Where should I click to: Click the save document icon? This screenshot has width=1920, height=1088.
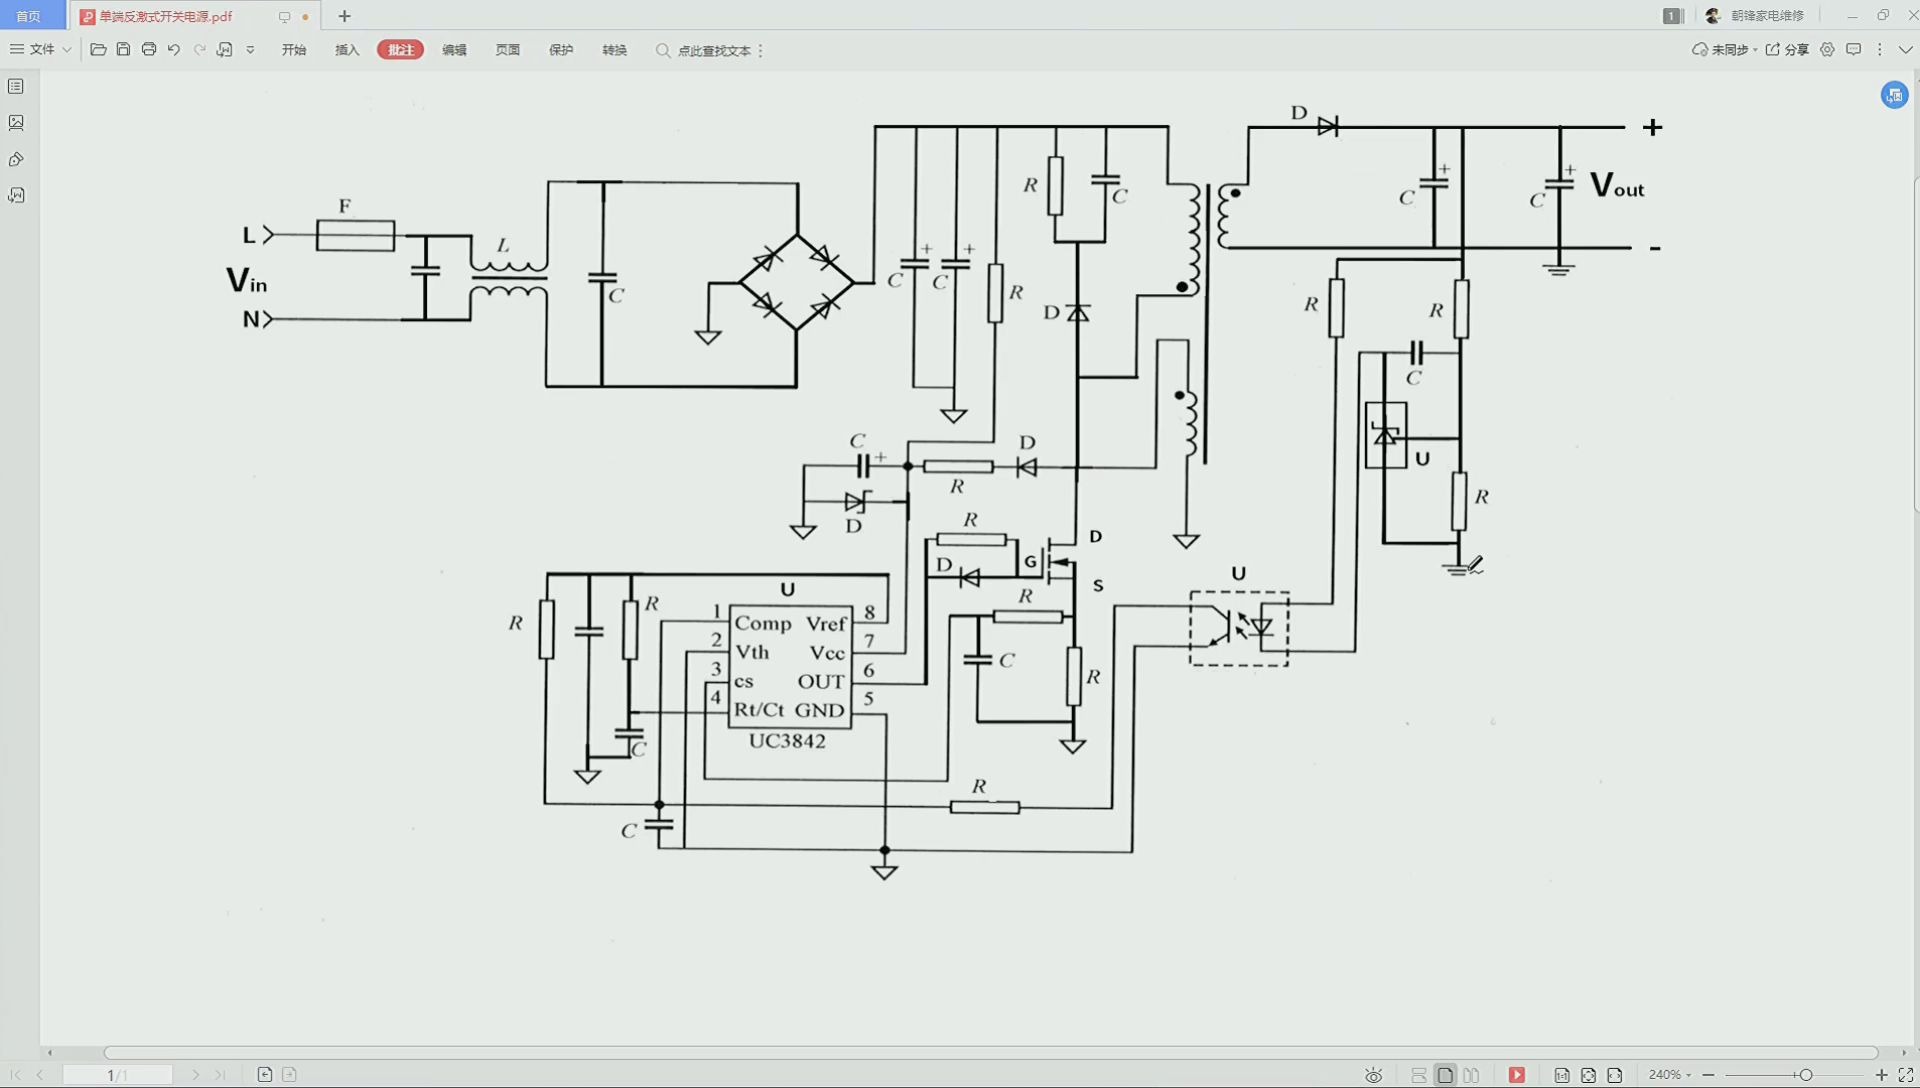(x=123, y=50)
